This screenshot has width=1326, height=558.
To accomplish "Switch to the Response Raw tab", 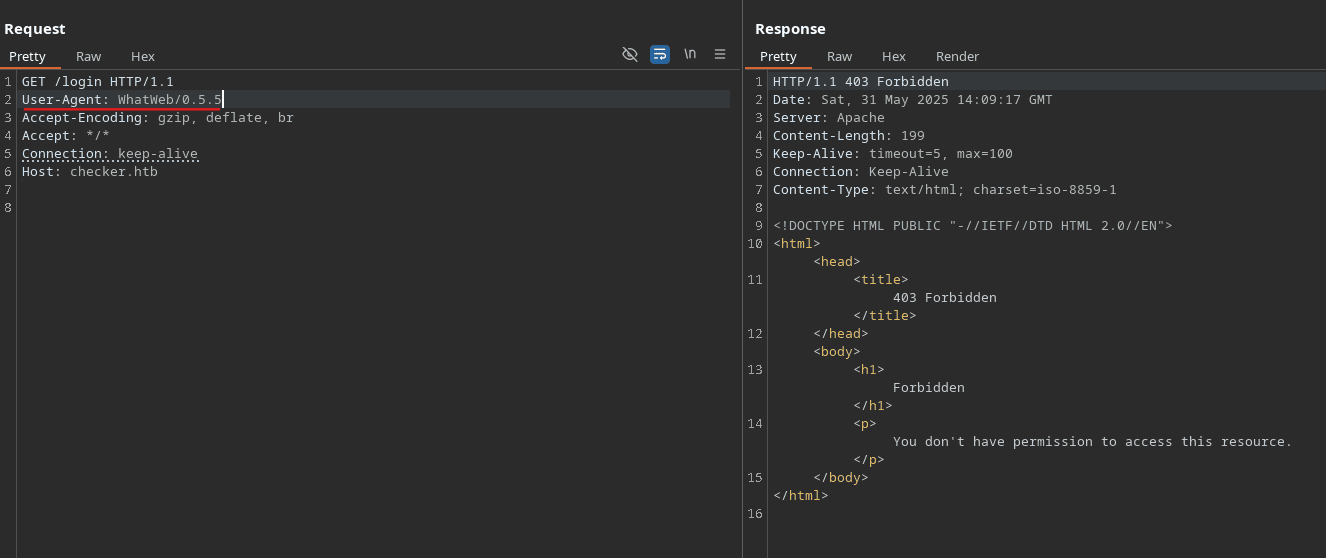I will (x=839, y=56).
